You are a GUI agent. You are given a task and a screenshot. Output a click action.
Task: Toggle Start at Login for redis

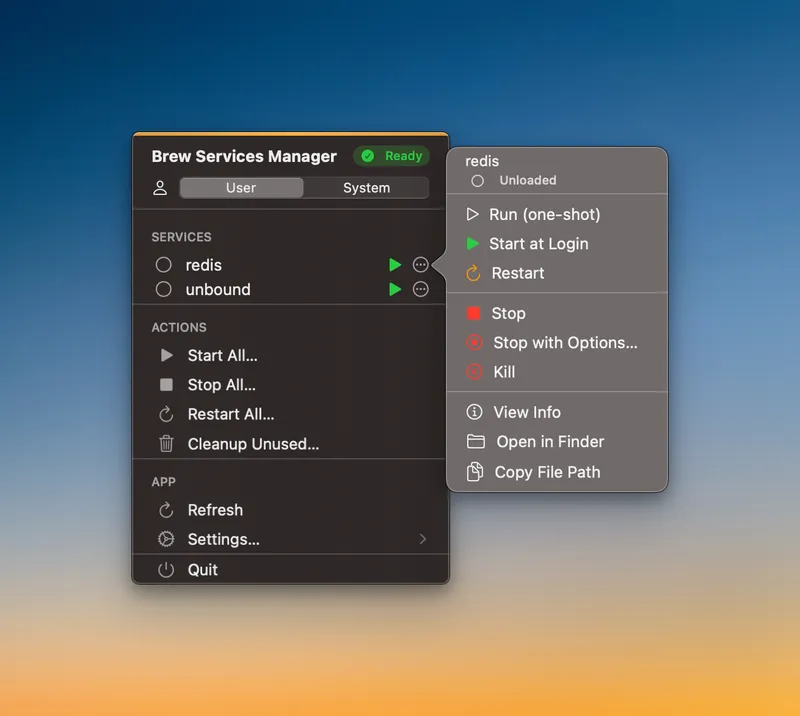540,243
